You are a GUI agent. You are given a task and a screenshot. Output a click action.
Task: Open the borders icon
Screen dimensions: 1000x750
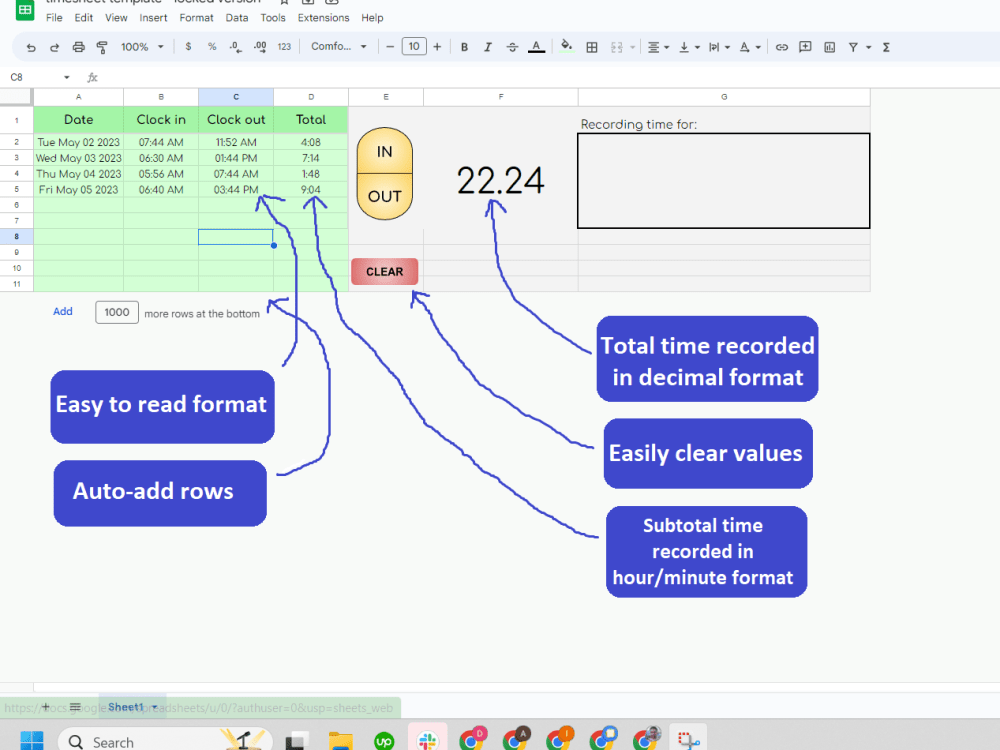592,47
